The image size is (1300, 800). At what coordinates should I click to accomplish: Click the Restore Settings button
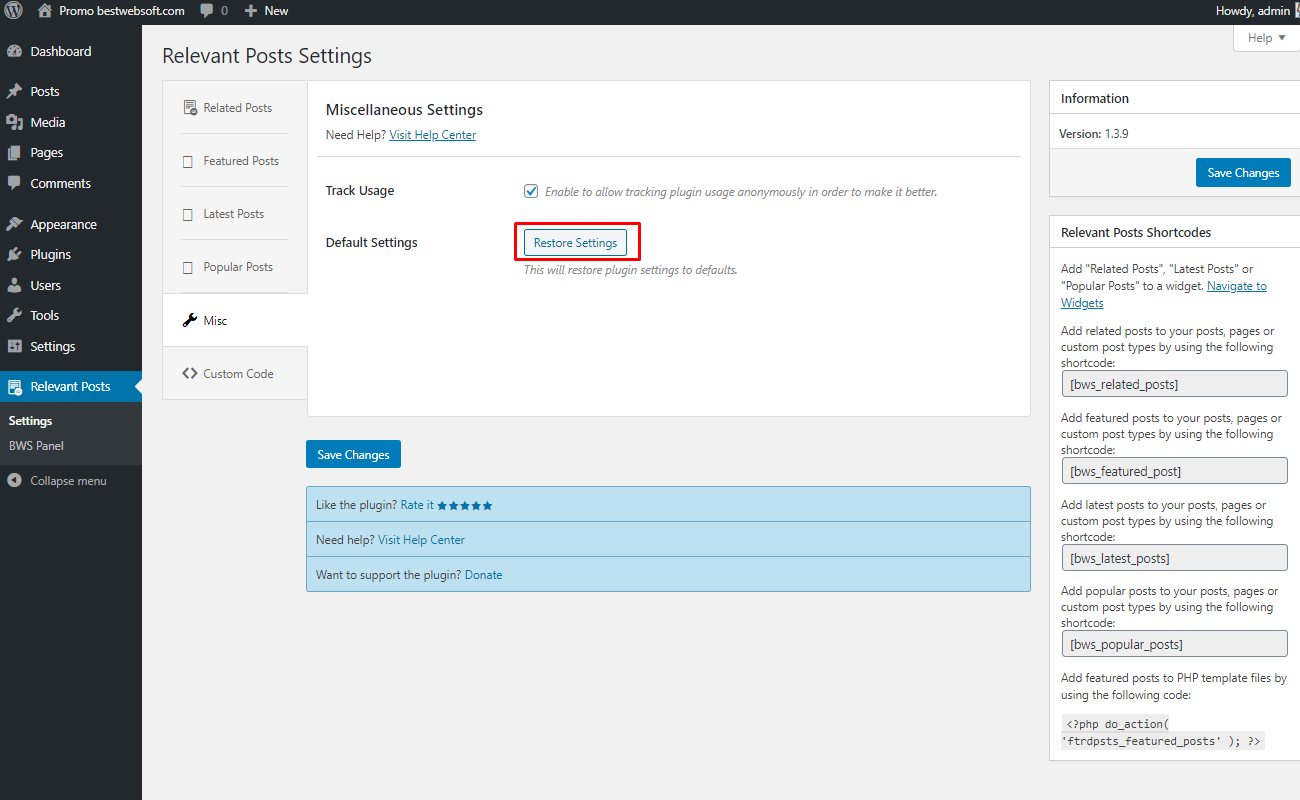575,243
